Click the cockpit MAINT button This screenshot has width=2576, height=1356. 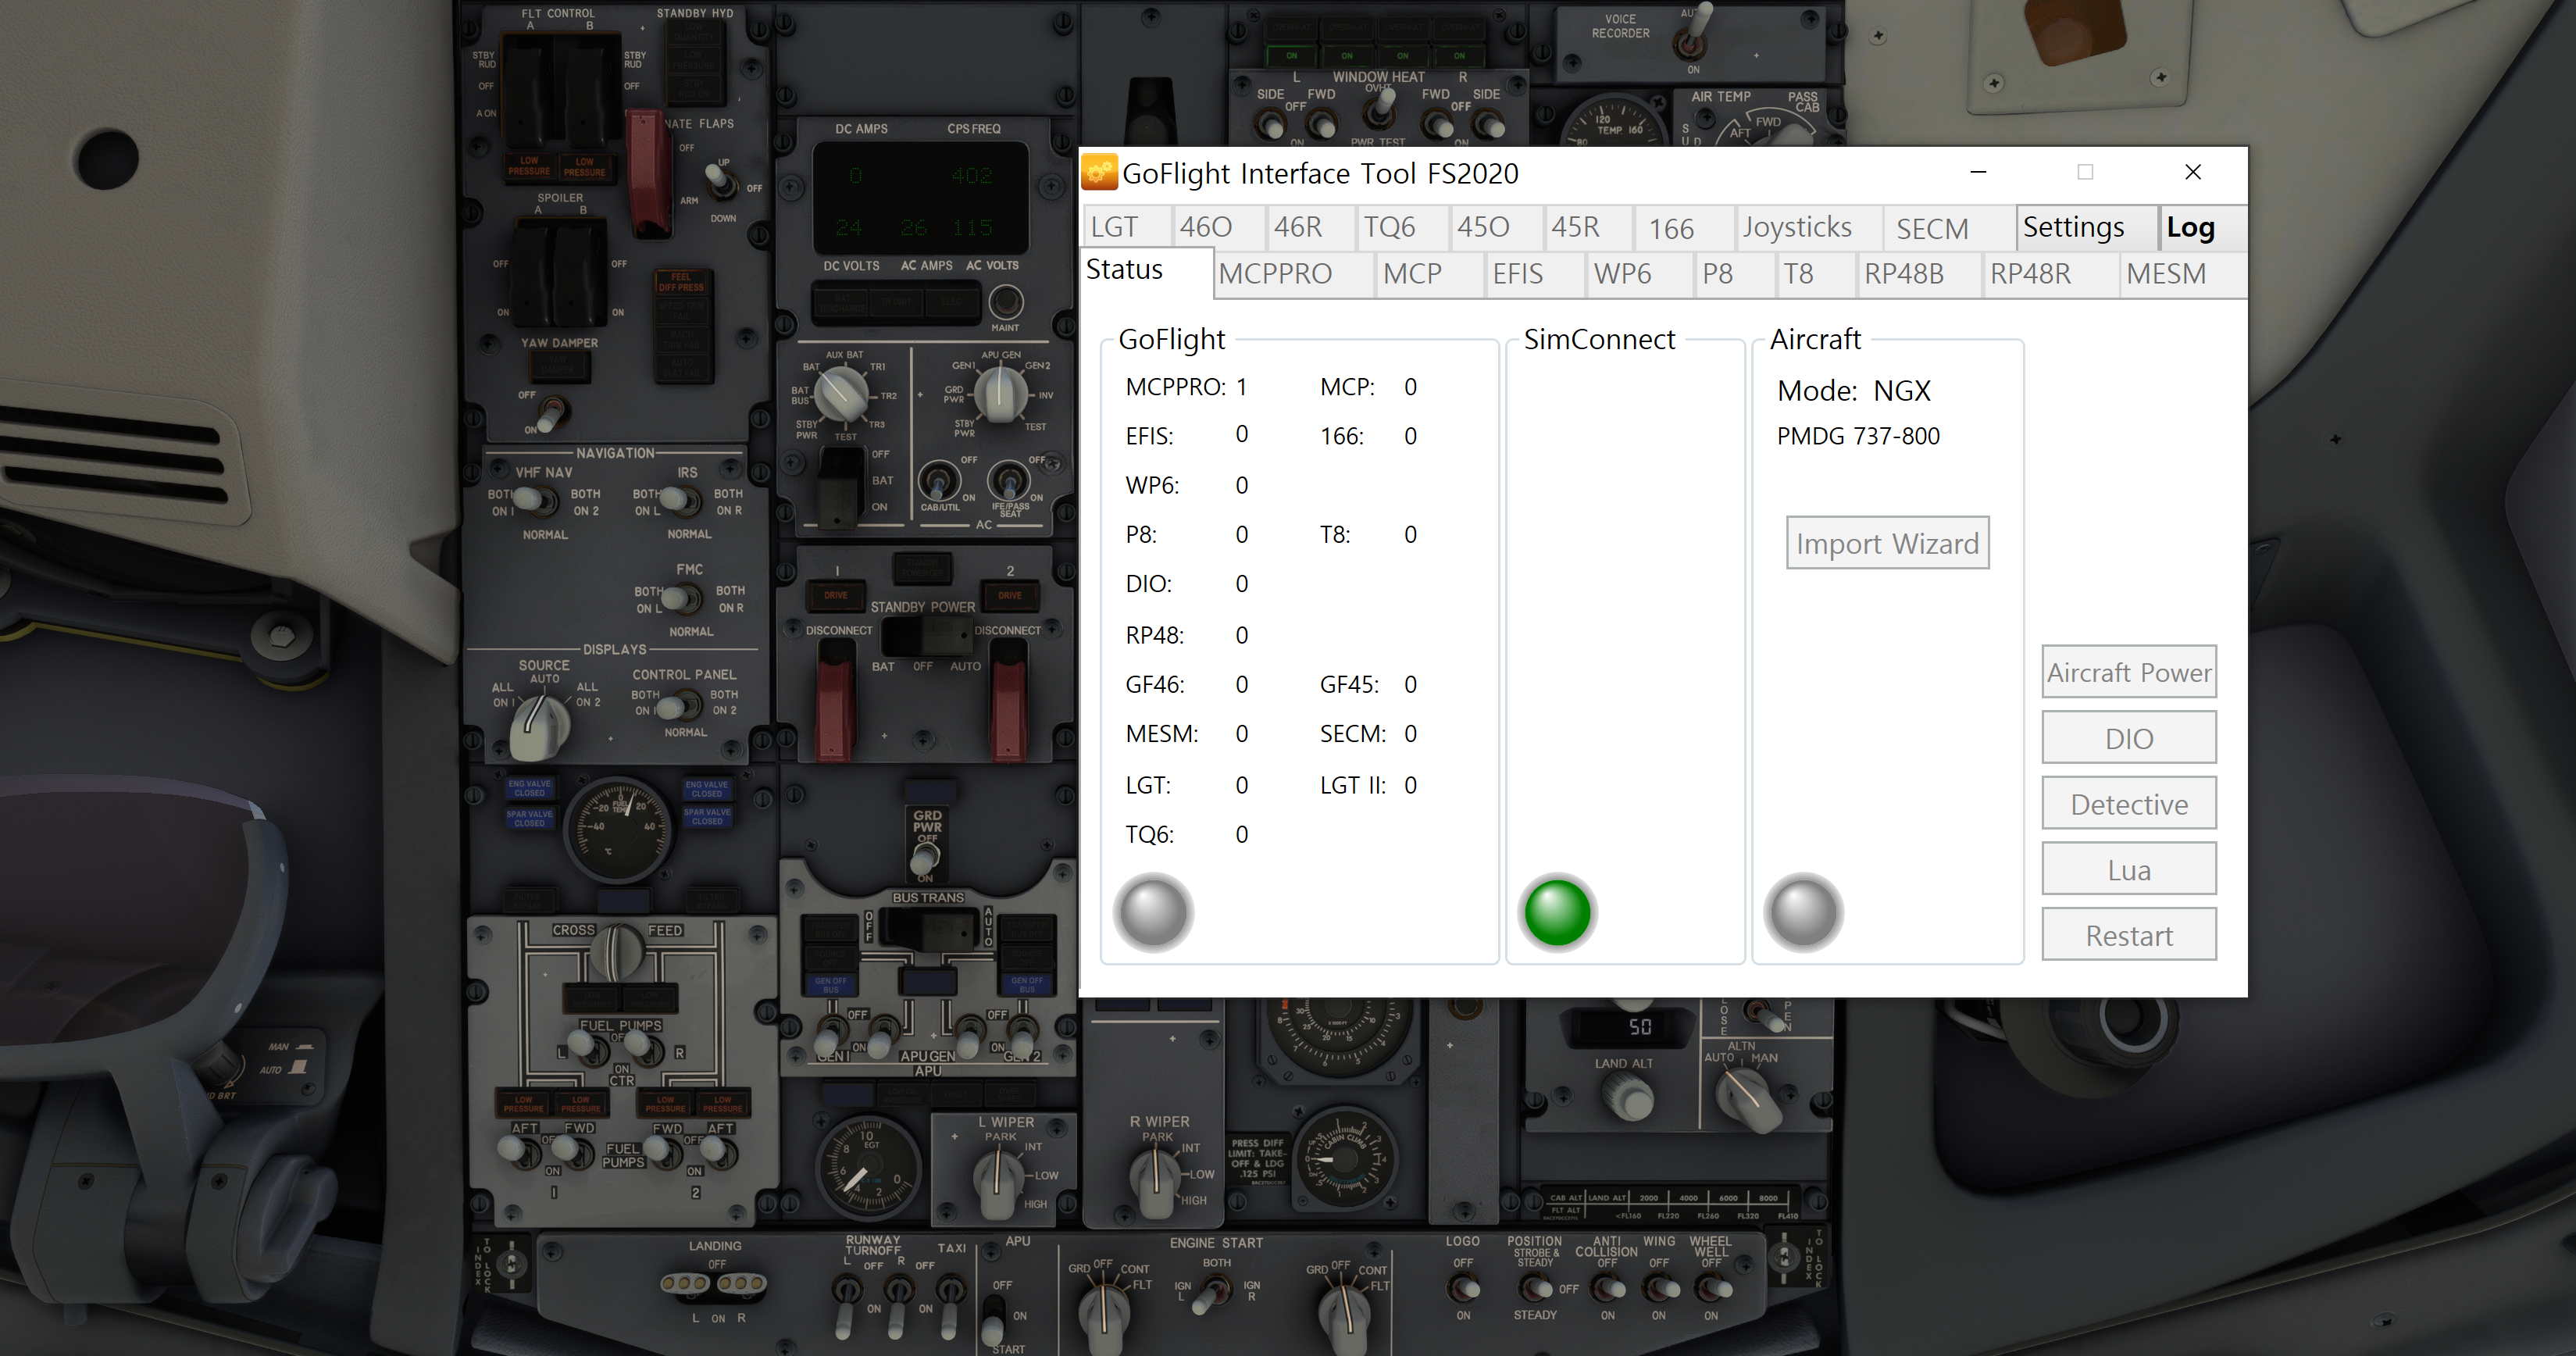(1006, 302)
